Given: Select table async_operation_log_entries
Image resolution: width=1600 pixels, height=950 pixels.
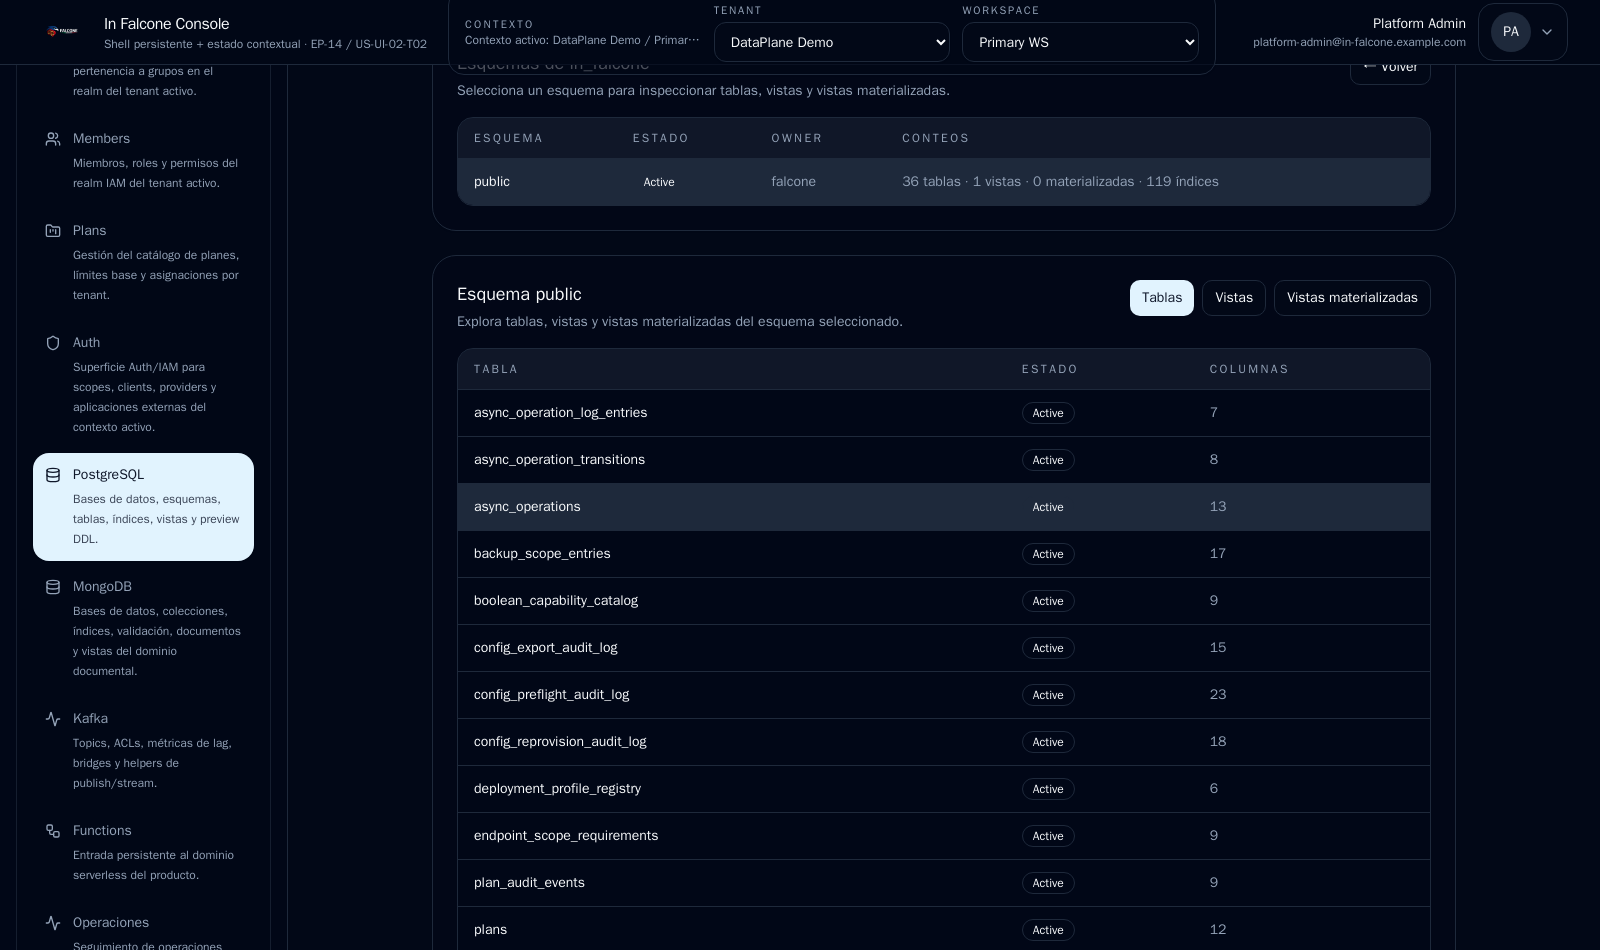Looking at the screenshot, I should click(x=944, y=413).
